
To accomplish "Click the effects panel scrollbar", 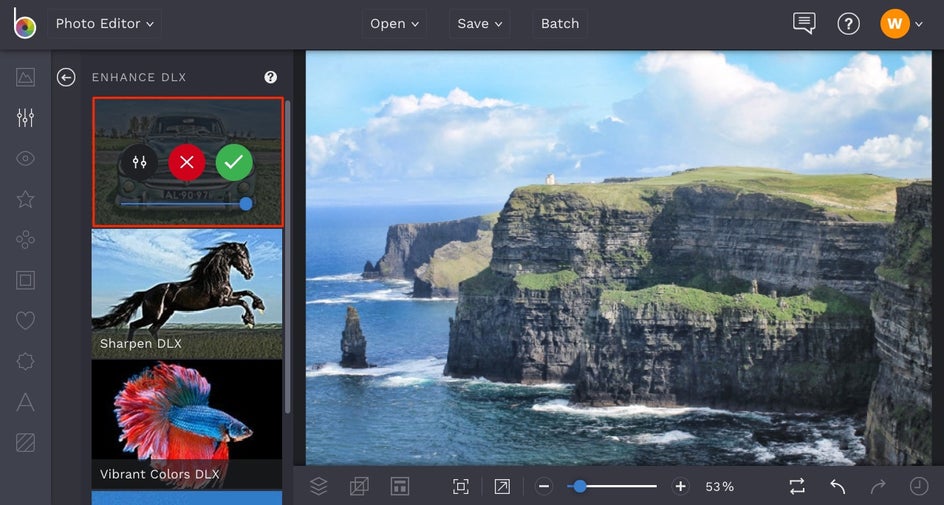I will click(288, 258).
